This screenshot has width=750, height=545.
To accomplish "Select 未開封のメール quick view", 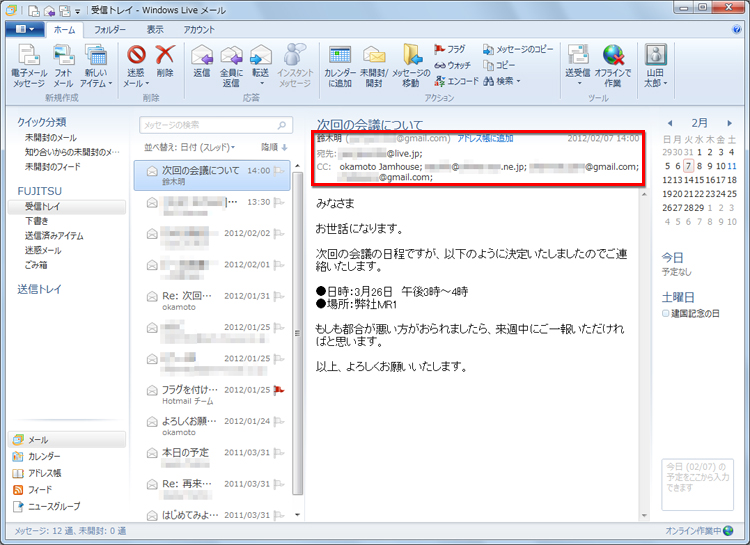I will pos(51,138).
